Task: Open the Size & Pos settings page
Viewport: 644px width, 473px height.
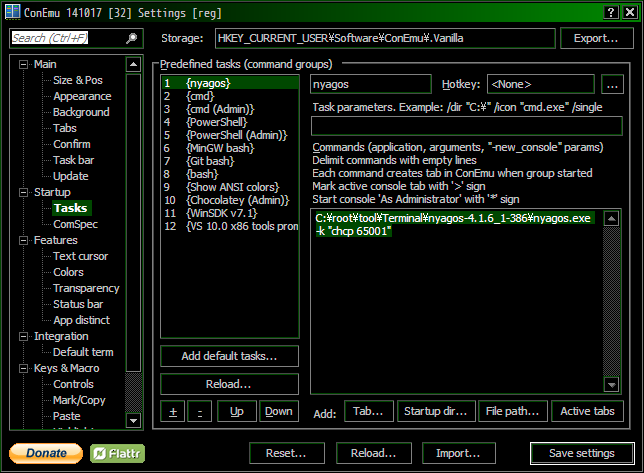Action: [78, 80]
